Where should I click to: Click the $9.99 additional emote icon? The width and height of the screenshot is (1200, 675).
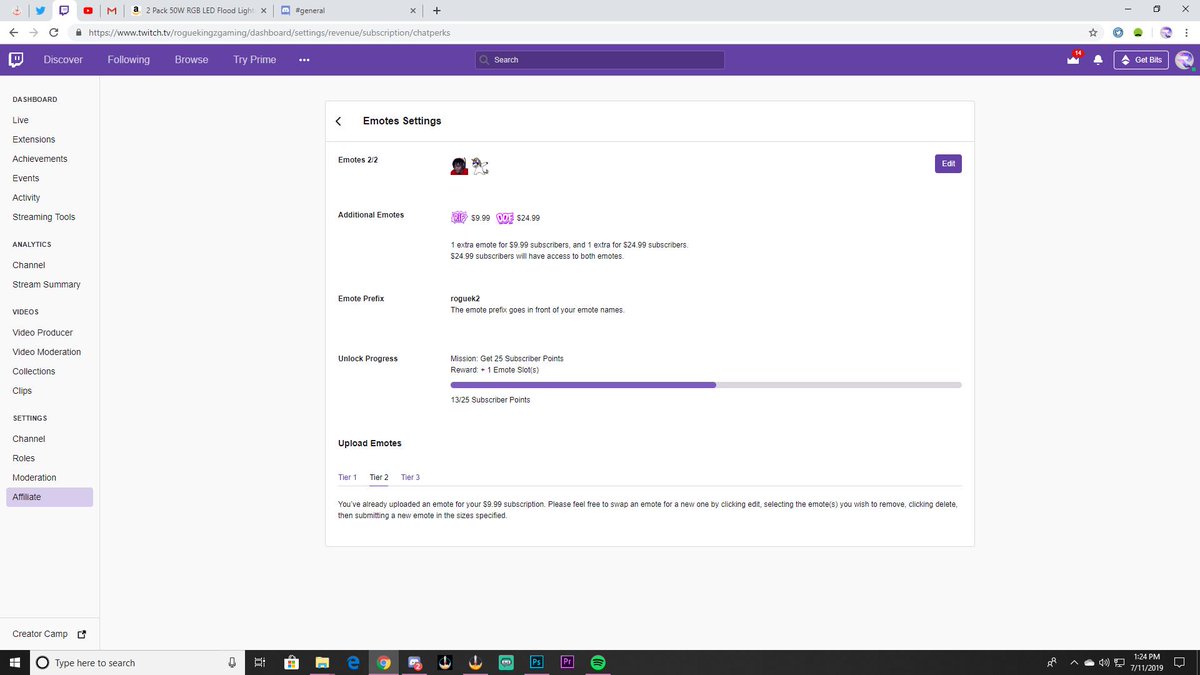tap(459, 217)
